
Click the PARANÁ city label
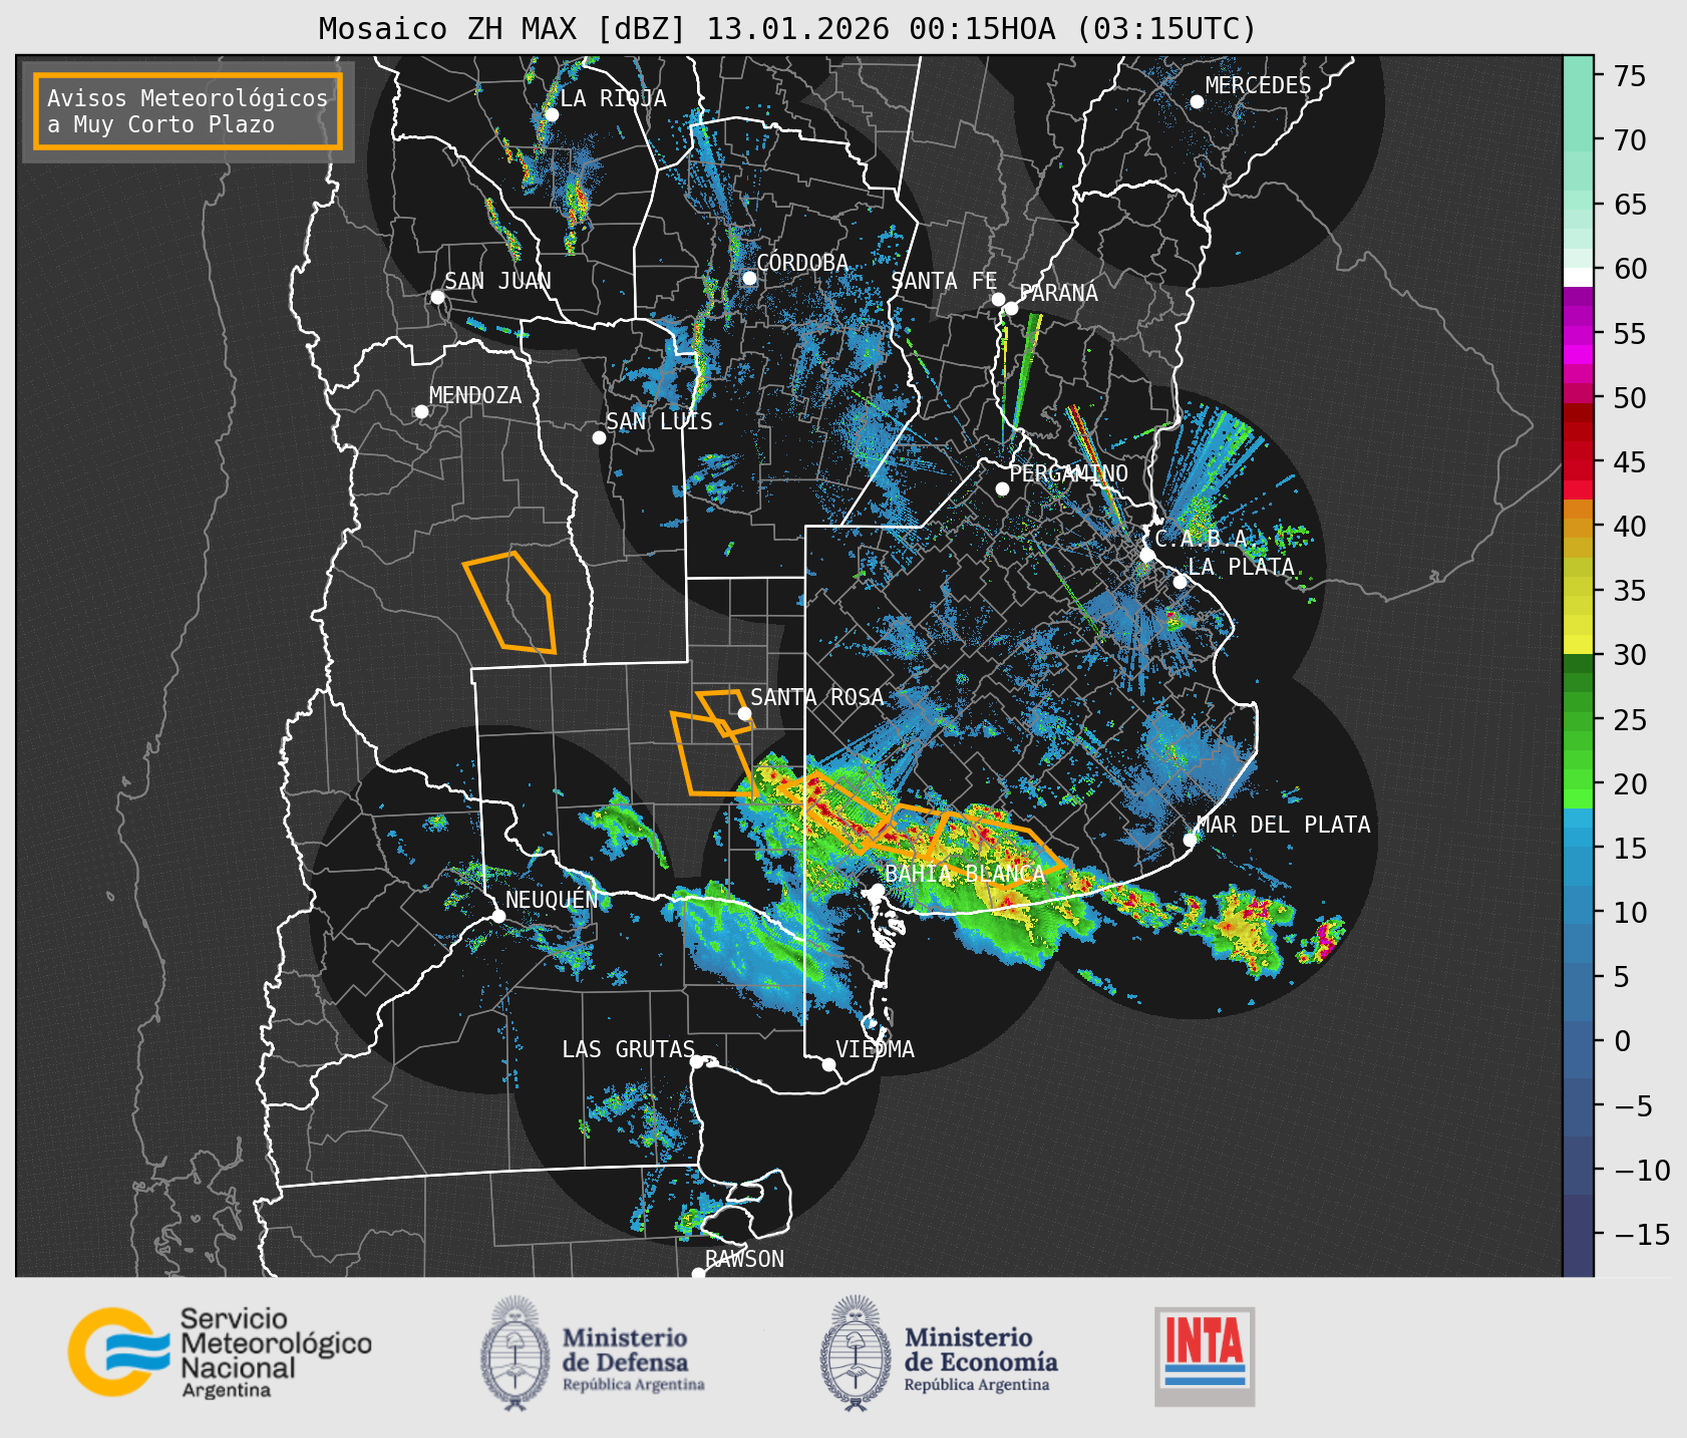click(1058, 293)
